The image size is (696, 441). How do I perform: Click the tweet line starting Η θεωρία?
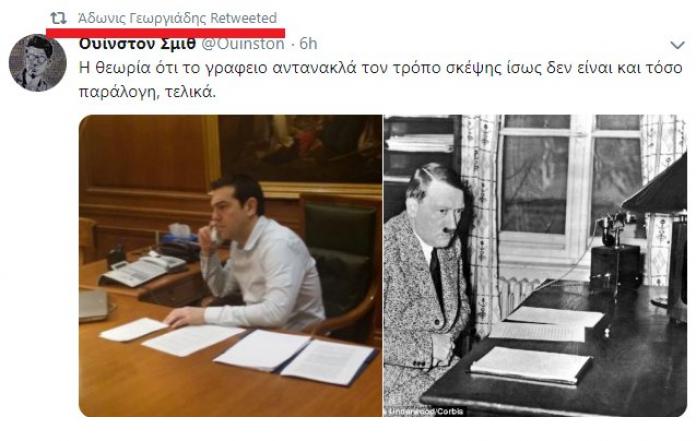point(380,68)
